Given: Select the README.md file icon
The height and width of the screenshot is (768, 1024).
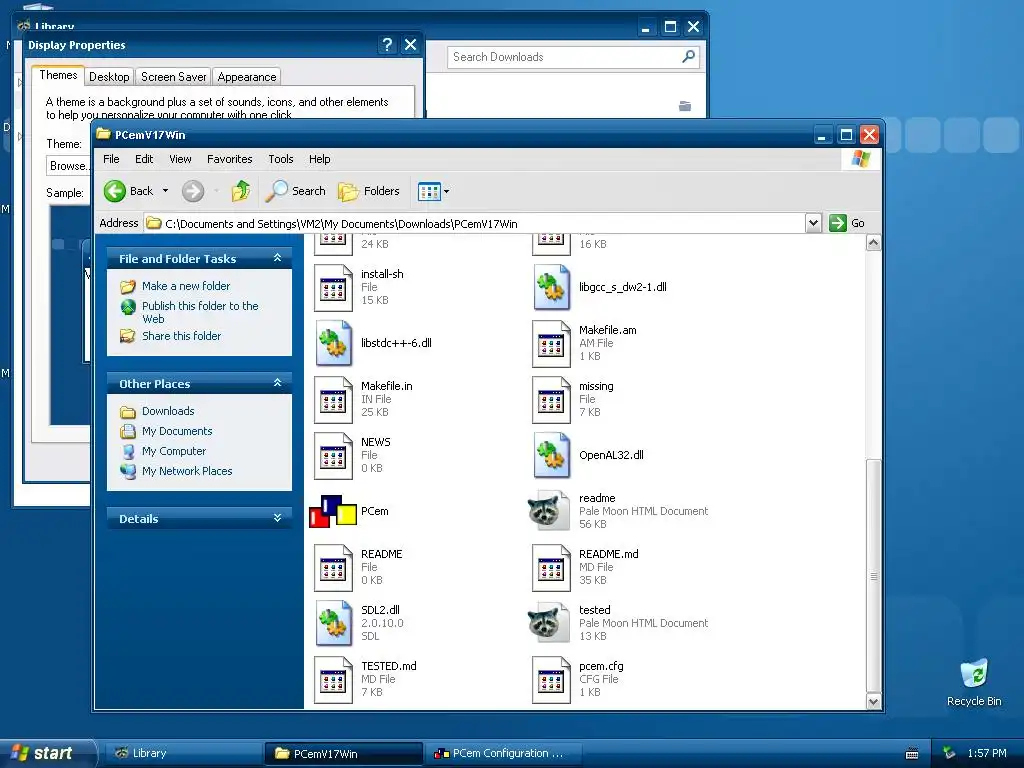Looking at the screenshot, I should tap(552, 568).
